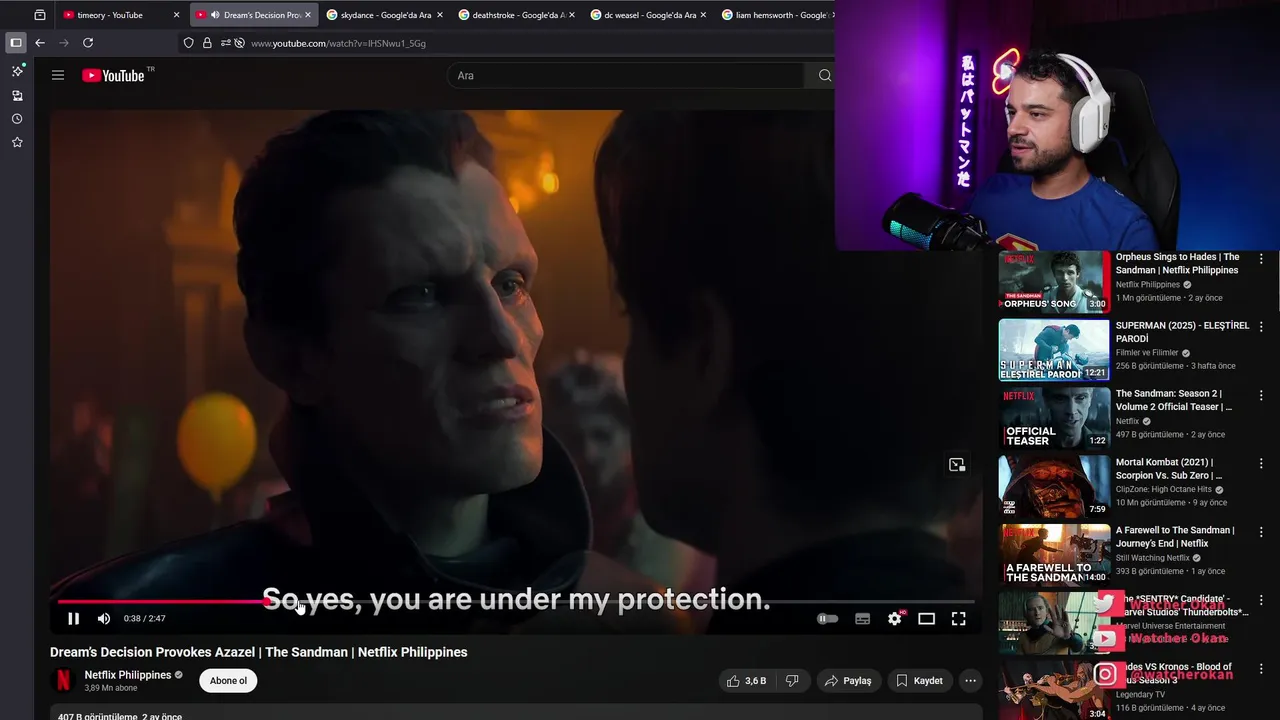Click the video title Dream's Decision Provokes Azazel
The height and width of the screenshot is (720, 1280).
(259, 652)
